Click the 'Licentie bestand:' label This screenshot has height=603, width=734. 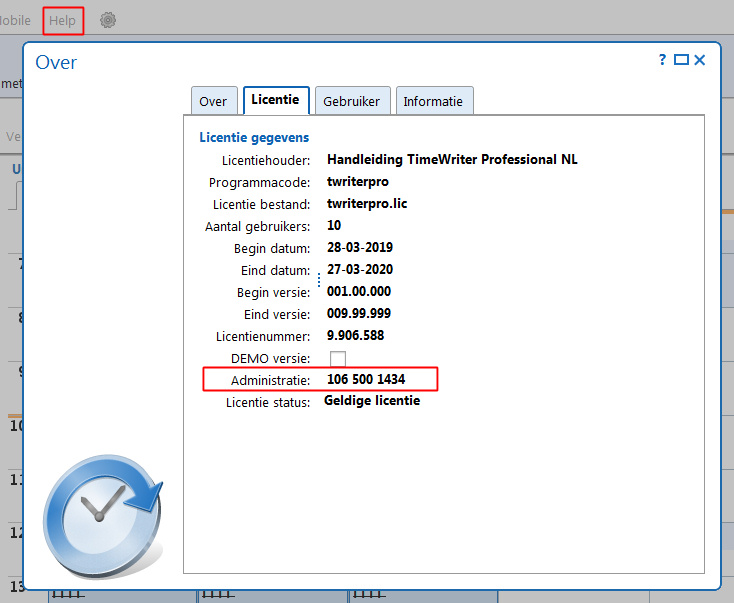tap(262, 205)
